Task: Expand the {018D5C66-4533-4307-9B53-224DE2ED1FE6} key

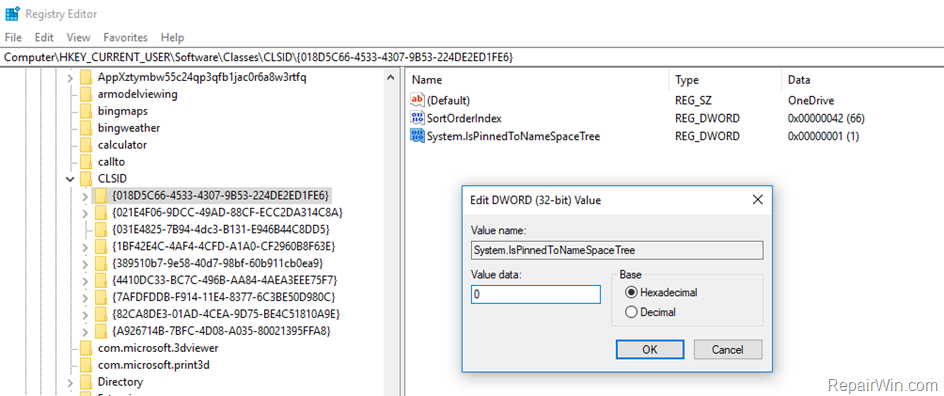Action: point(85,196)
